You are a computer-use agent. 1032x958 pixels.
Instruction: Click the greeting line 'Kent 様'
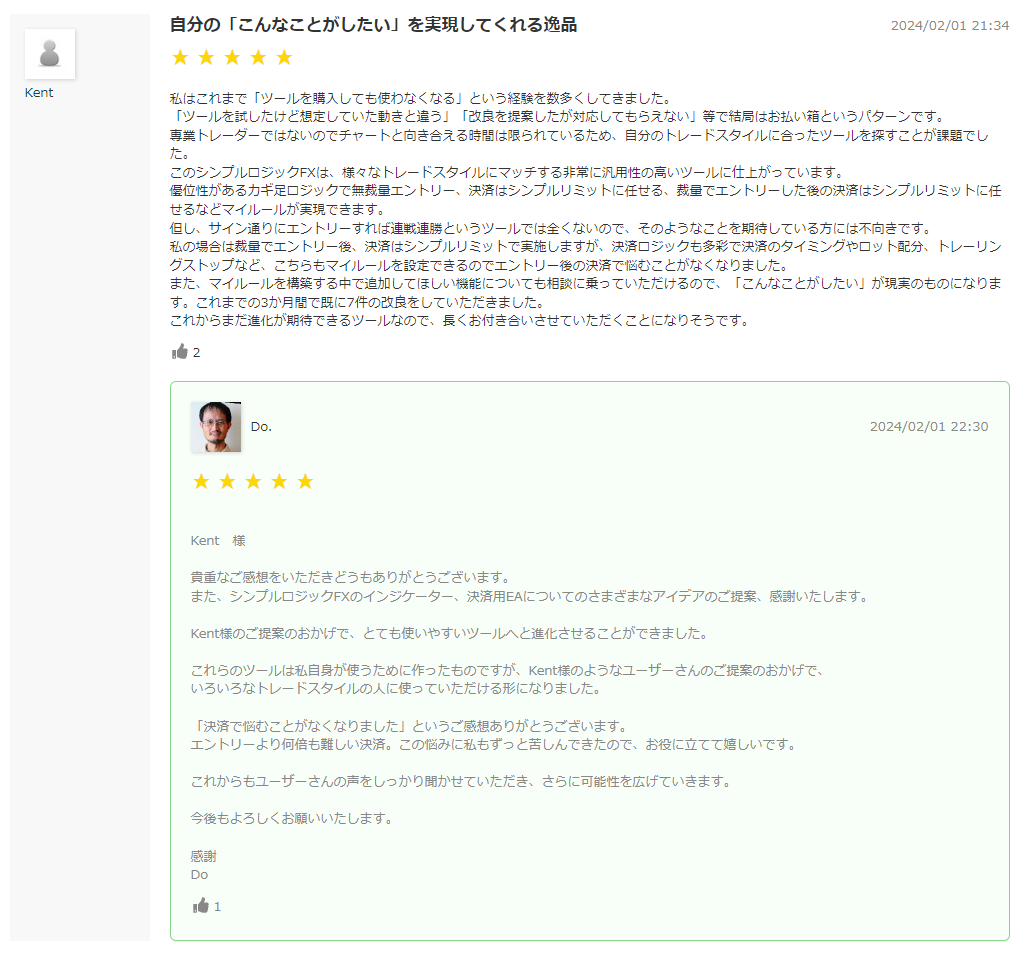[218, 541]
